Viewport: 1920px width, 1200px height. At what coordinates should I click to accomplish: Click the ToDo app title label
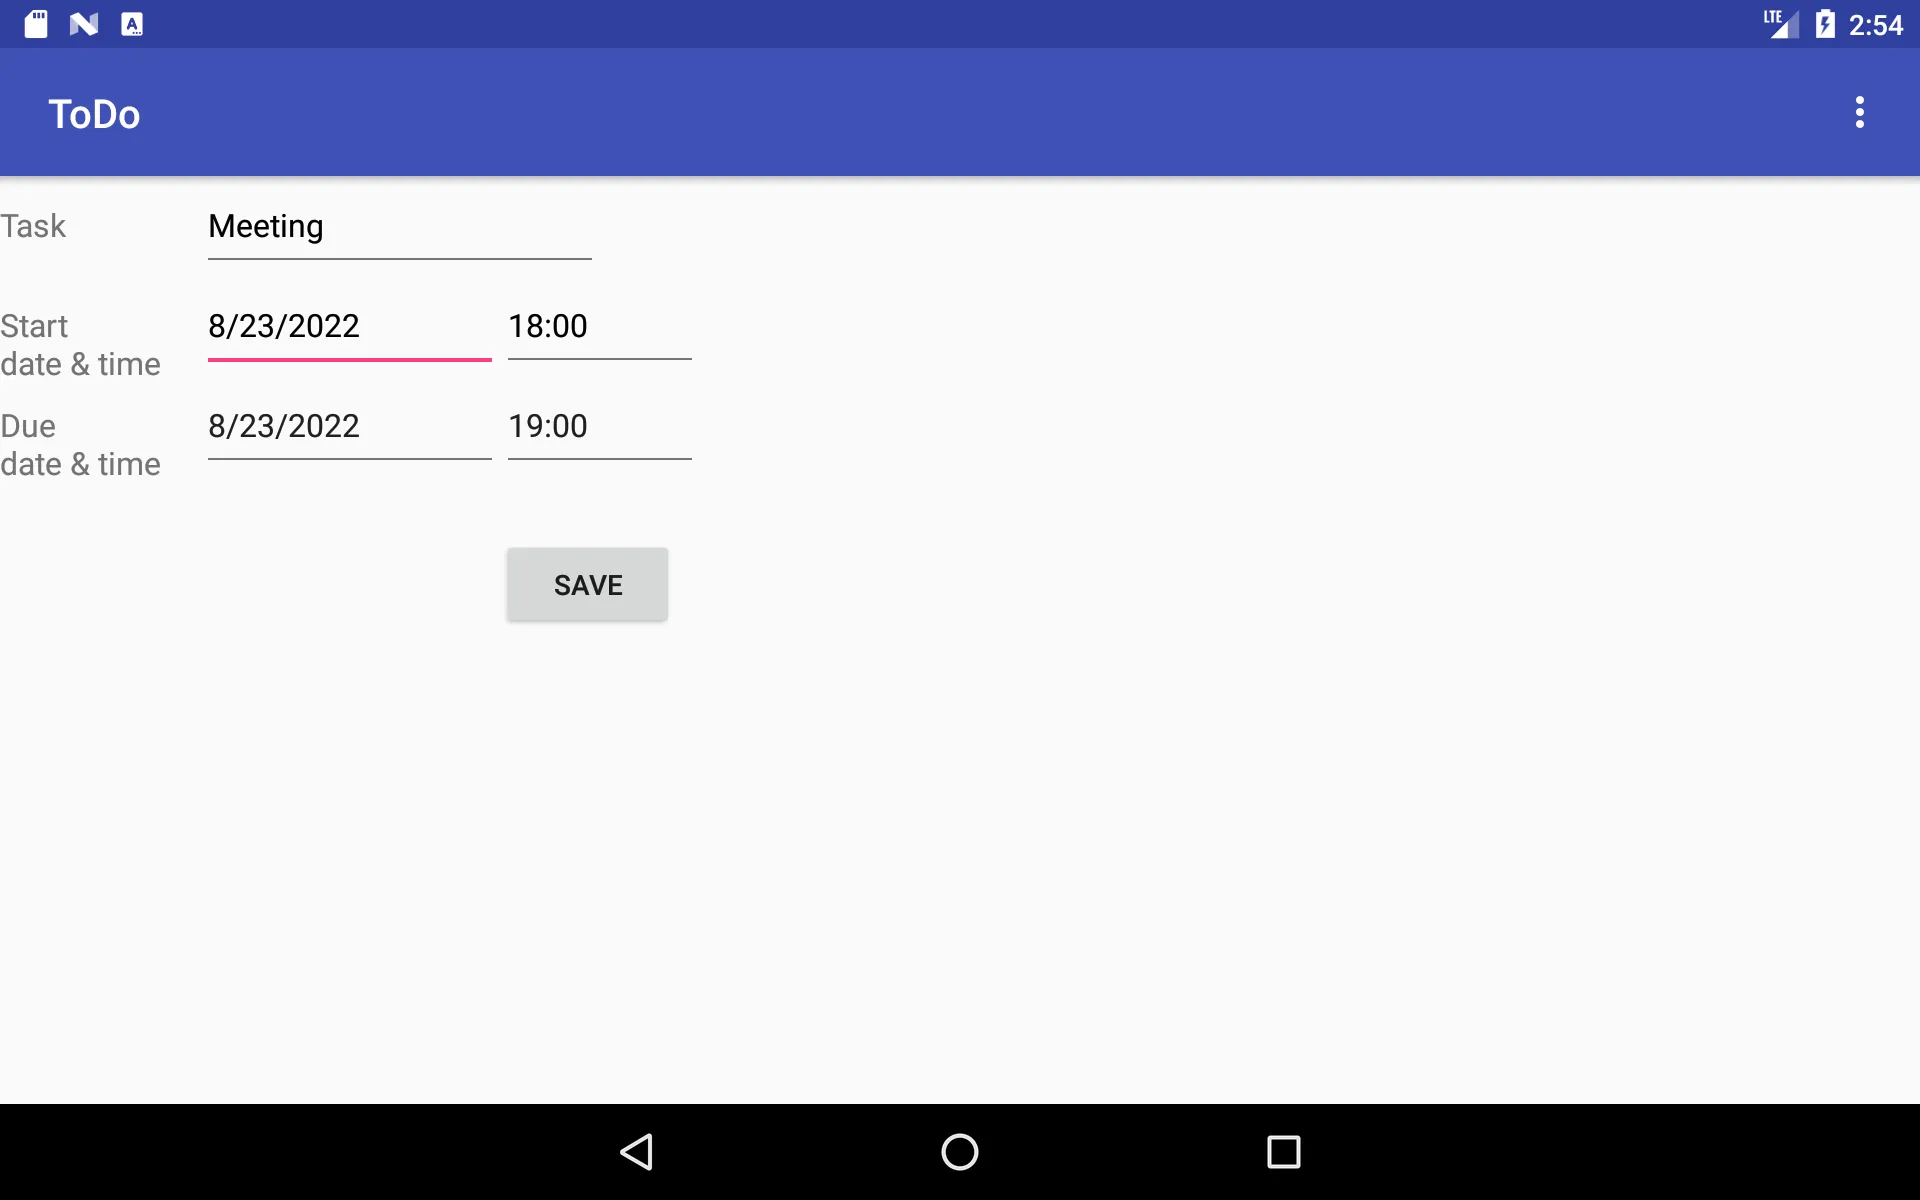click(94, 113)
